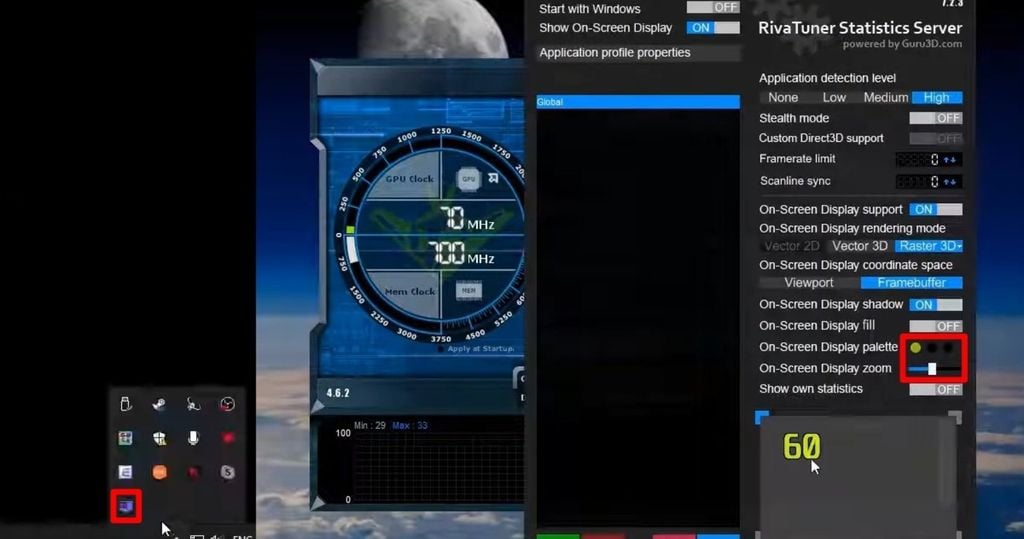Choose Viewport coordinate space
Screen dimensions: 1024x539
click(x=808, y=283)
